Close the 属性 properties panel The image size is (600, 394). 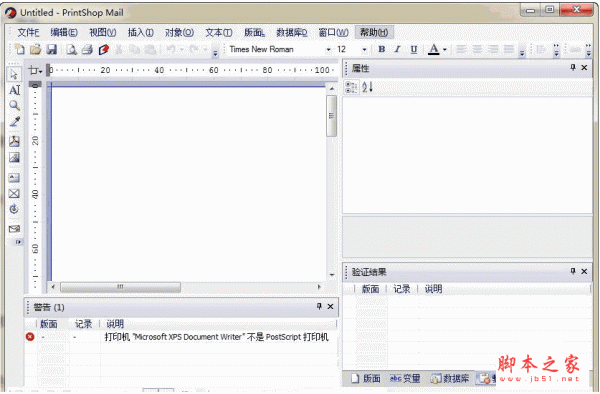point(584,68)
